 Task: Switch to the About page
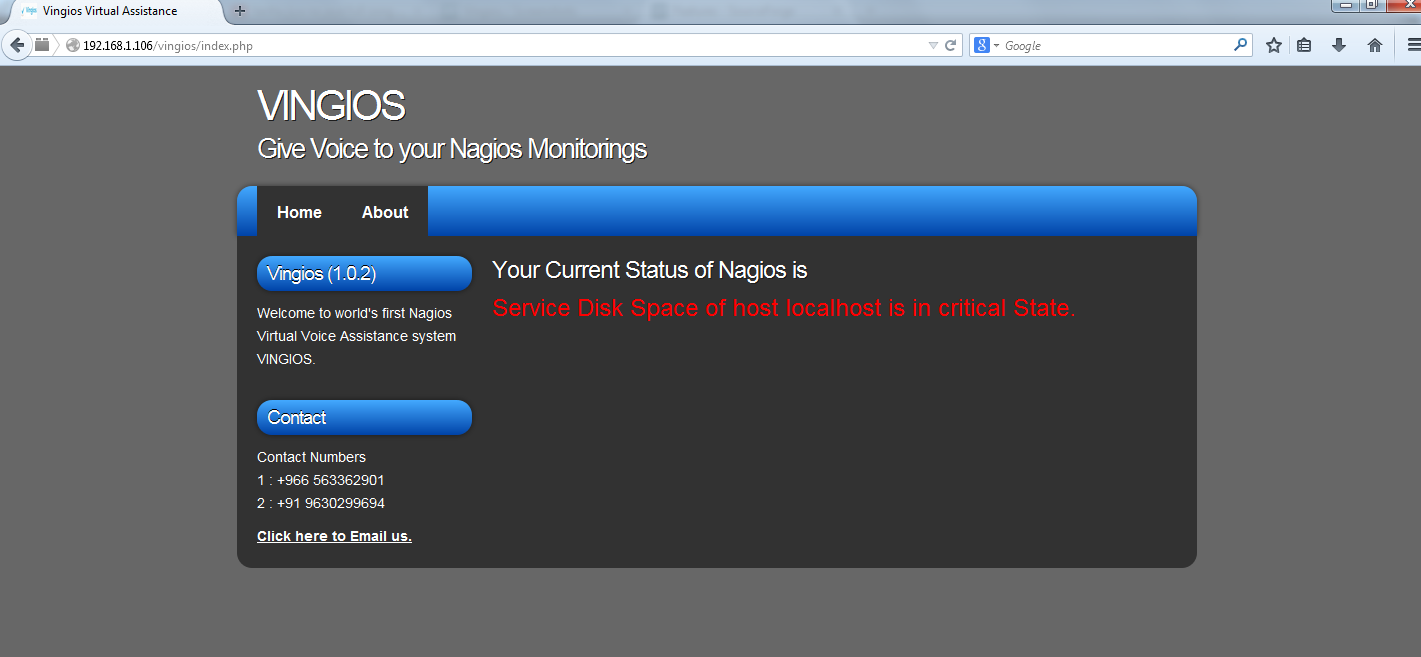click(x=384, y=211)
